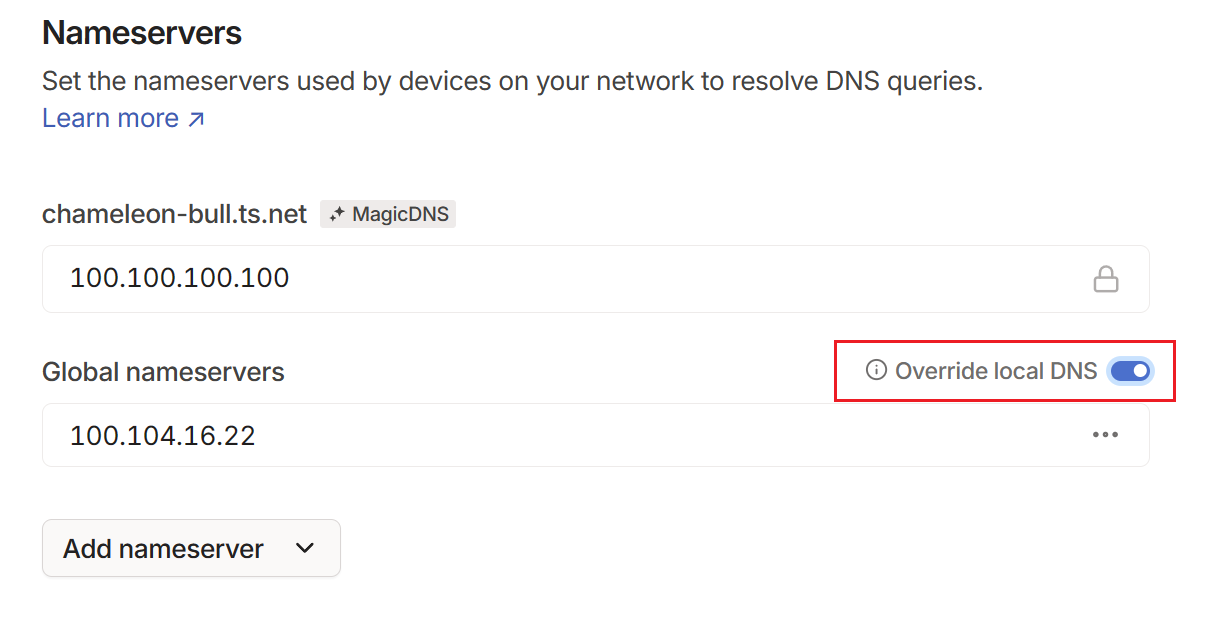Select the 100.104.16.22 global nameserver entry
This screenshot has height=622, width=1223.
click(596, 435)
